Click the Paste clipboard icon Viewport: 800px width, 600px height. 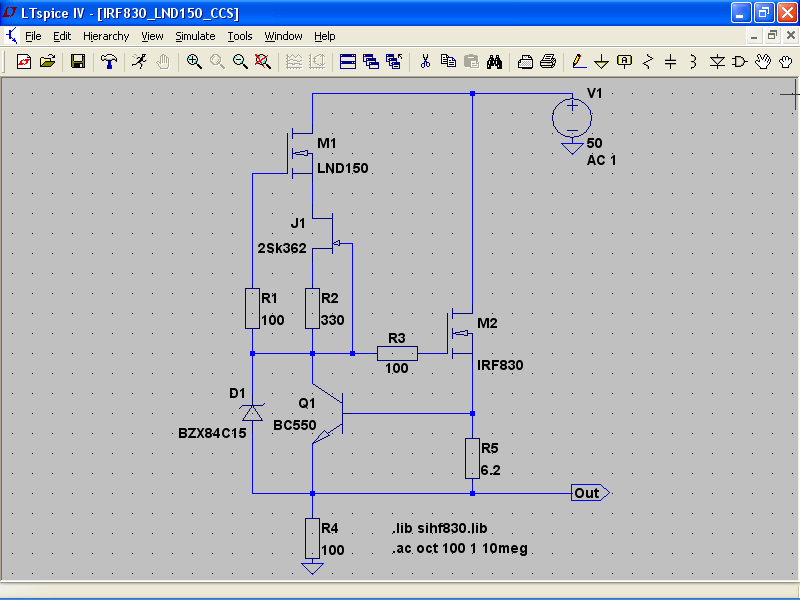472,62
